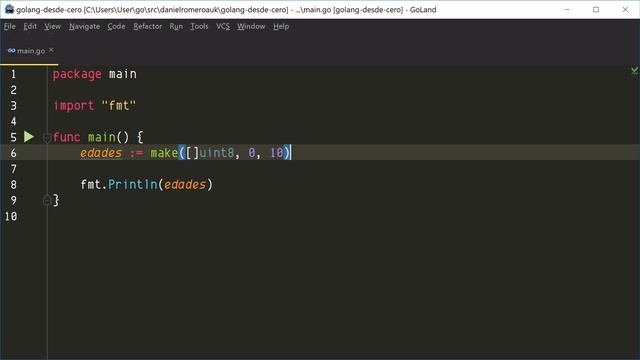Click 'edades' variable on line 6
640x360 pixels.
[x=101, y=153]
